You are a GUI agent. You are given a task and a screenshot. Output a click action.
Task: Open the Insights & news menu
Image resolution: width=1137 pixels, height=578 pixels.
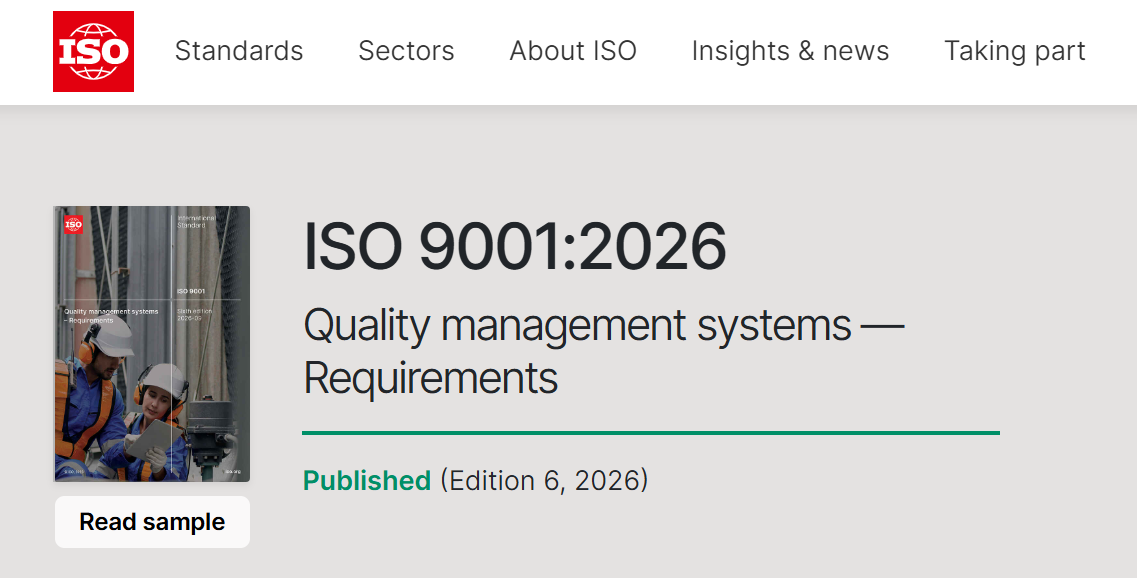(790, 51)
